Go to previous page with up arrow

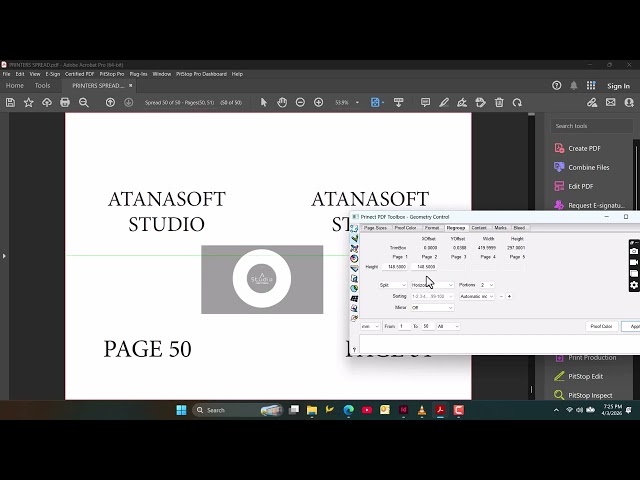pyautogui.click(x=110, y=102)
